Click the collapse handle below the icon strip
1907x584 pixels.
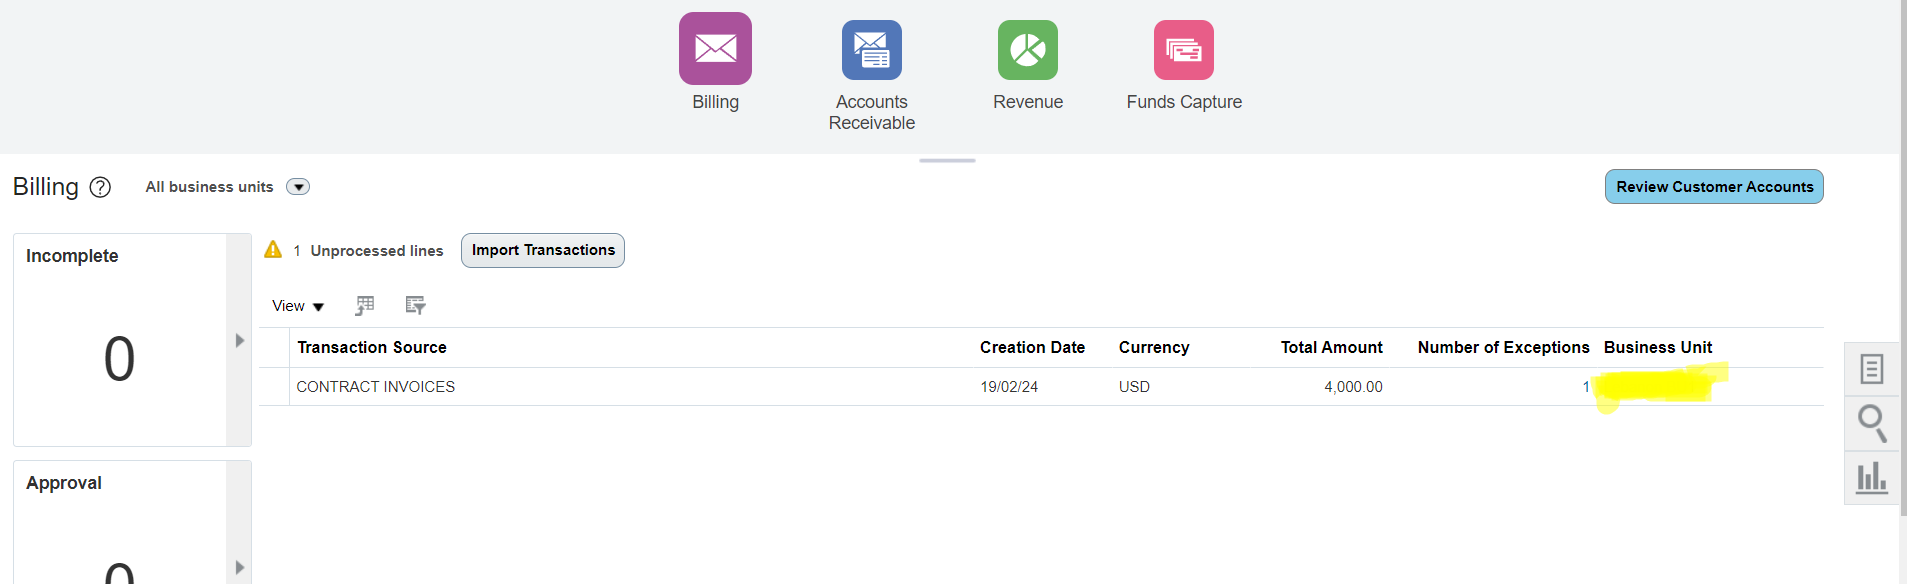pyautogui.click(x=947, y=160)
